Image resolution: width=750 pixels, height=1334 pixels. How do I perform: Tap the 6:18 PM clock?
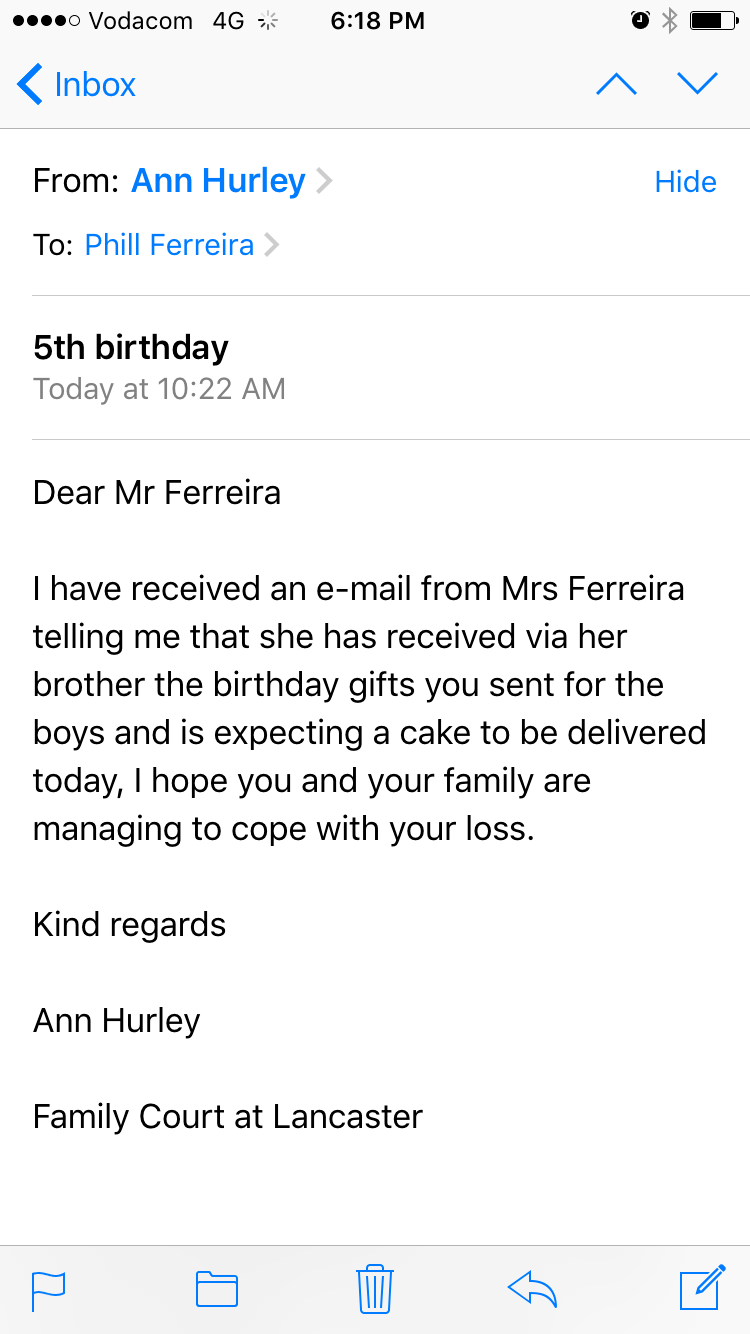click(377, 21)
